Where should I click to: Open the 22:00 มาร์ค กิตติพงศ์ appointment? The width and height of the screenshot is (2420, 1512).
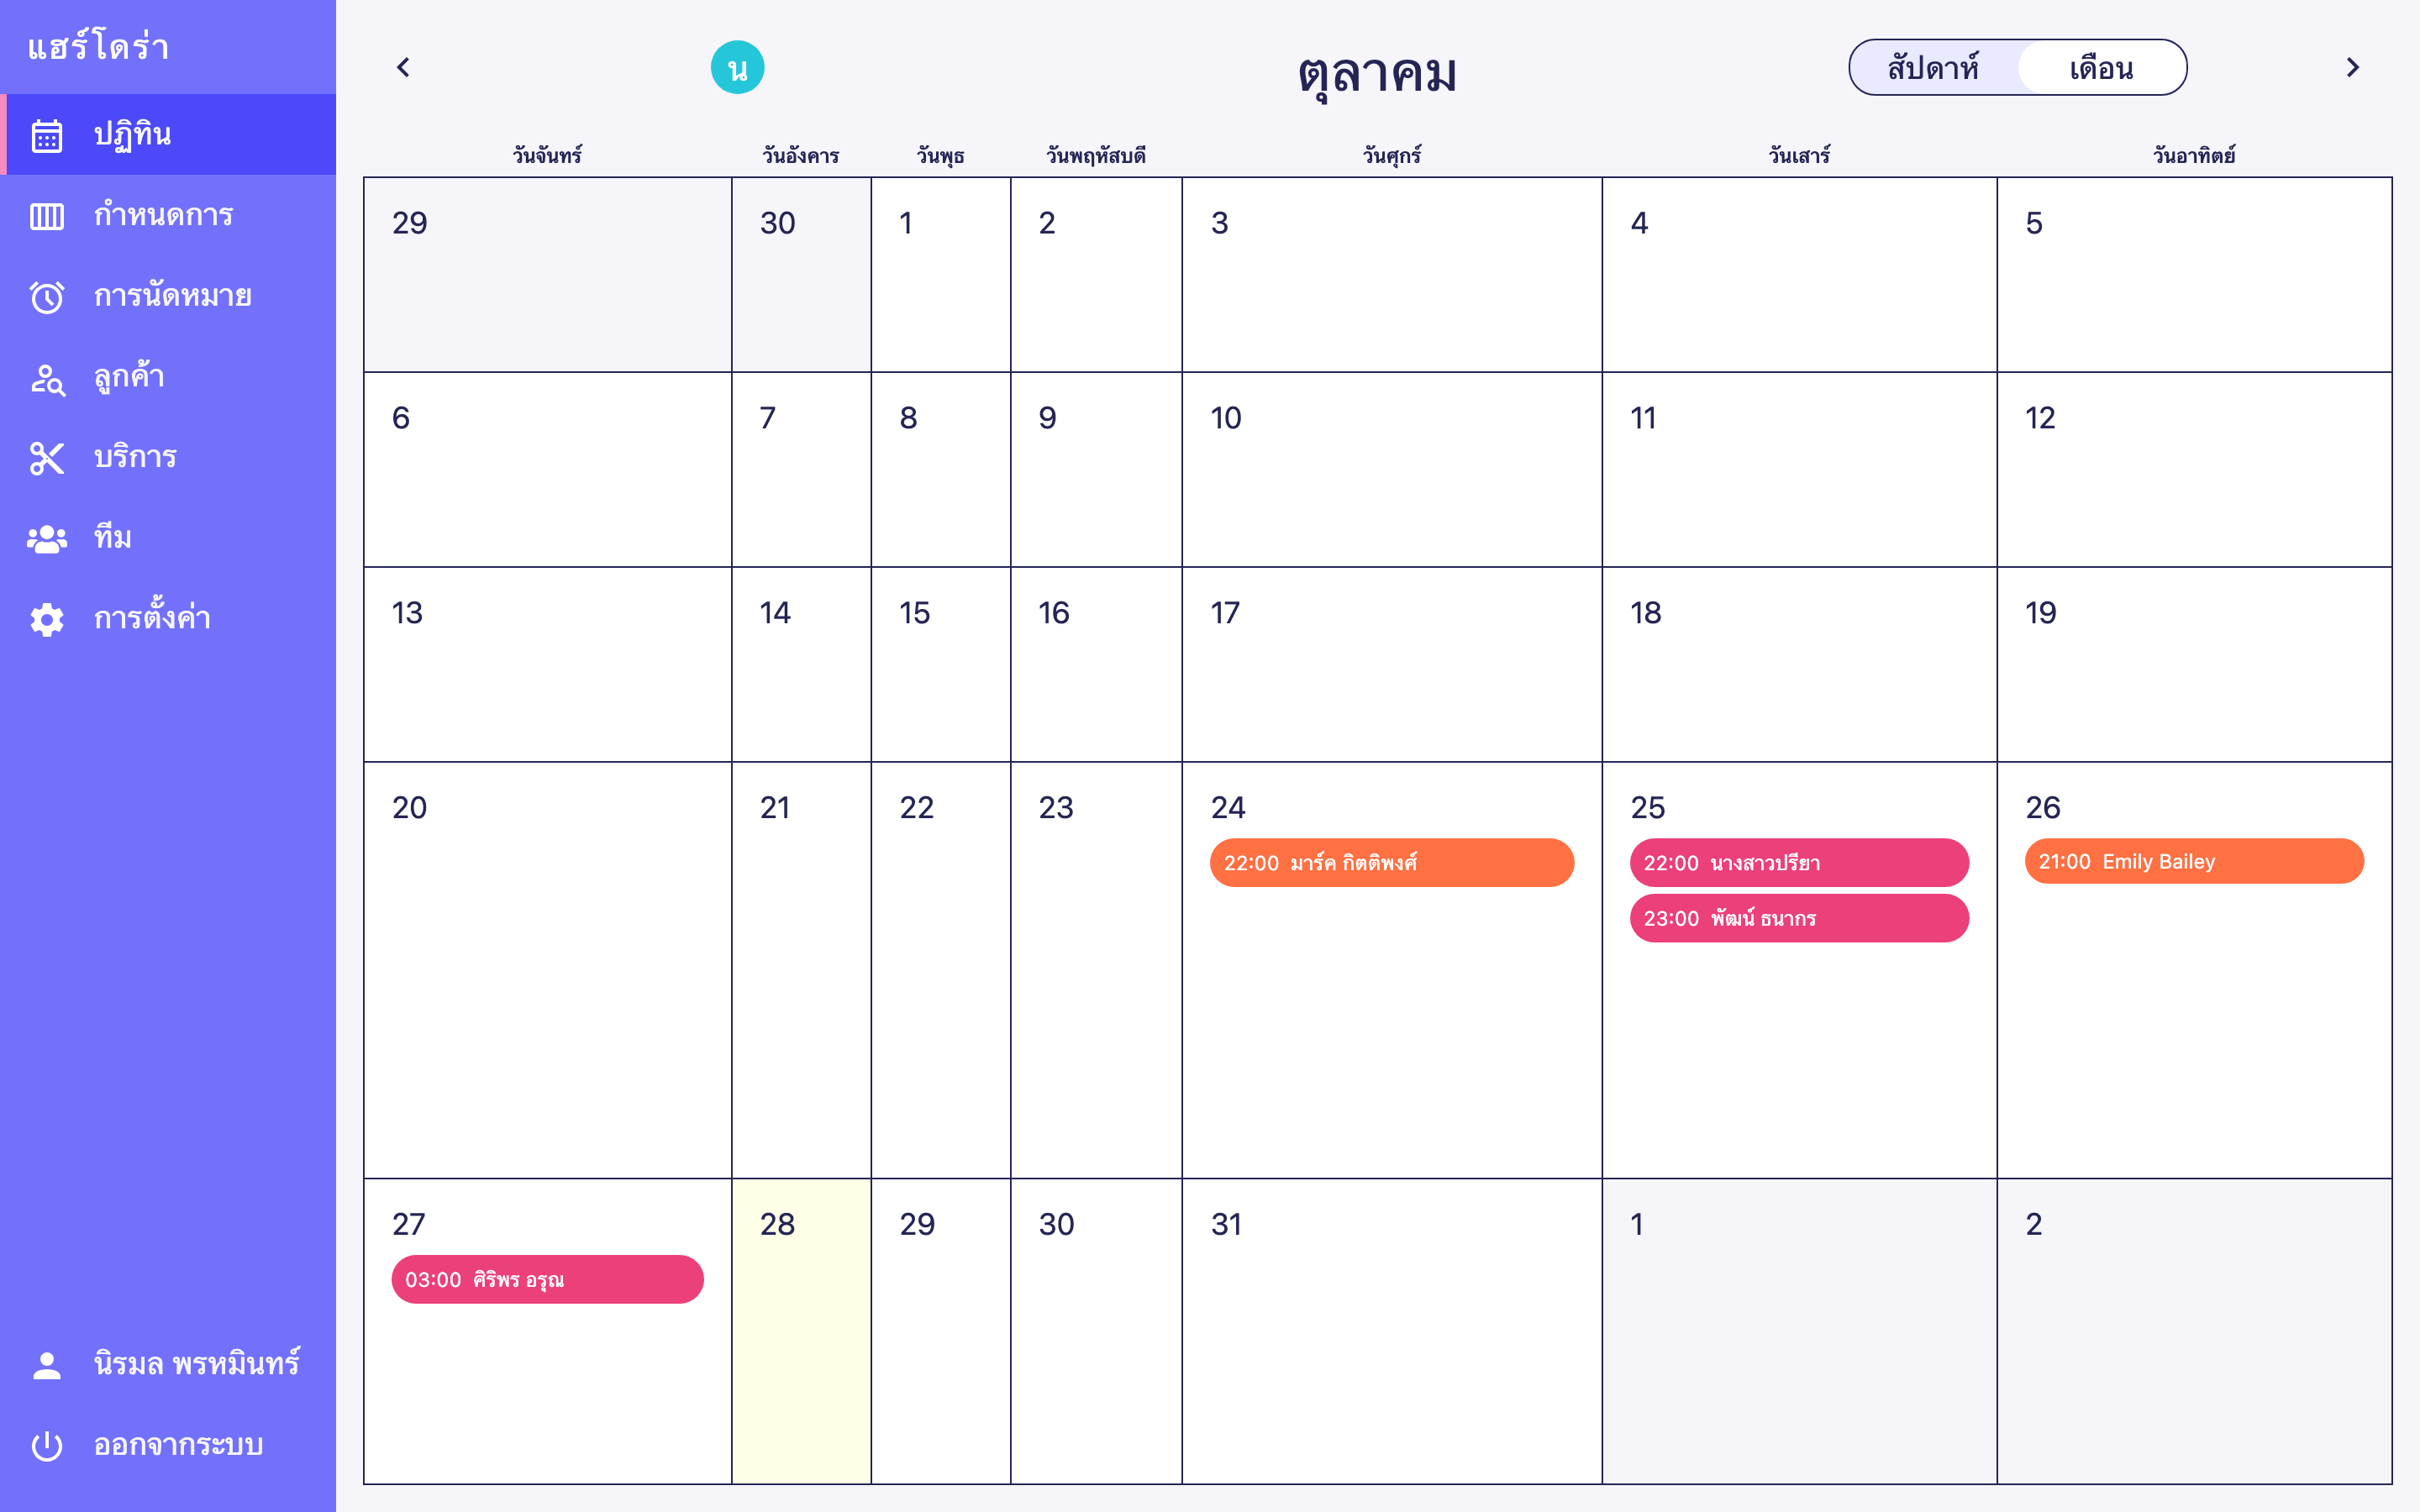pyautogui.click(x=1391, y=862)
